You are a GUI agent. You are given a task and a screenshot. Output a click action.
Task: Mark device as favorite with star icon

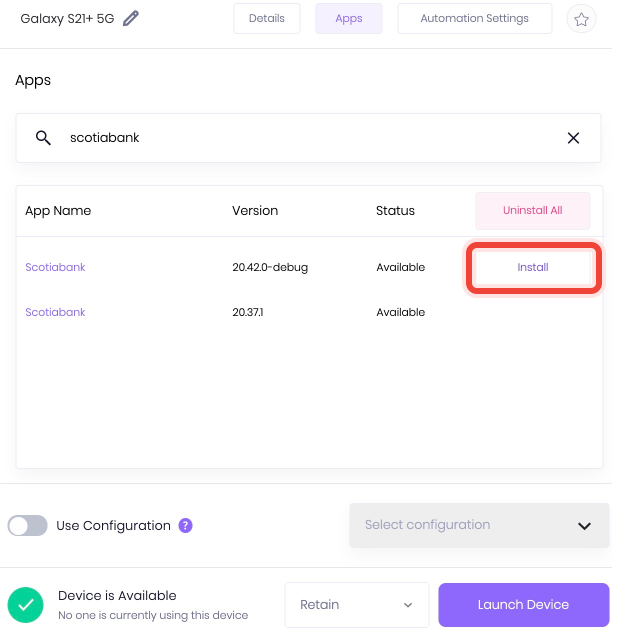[581, 19]
